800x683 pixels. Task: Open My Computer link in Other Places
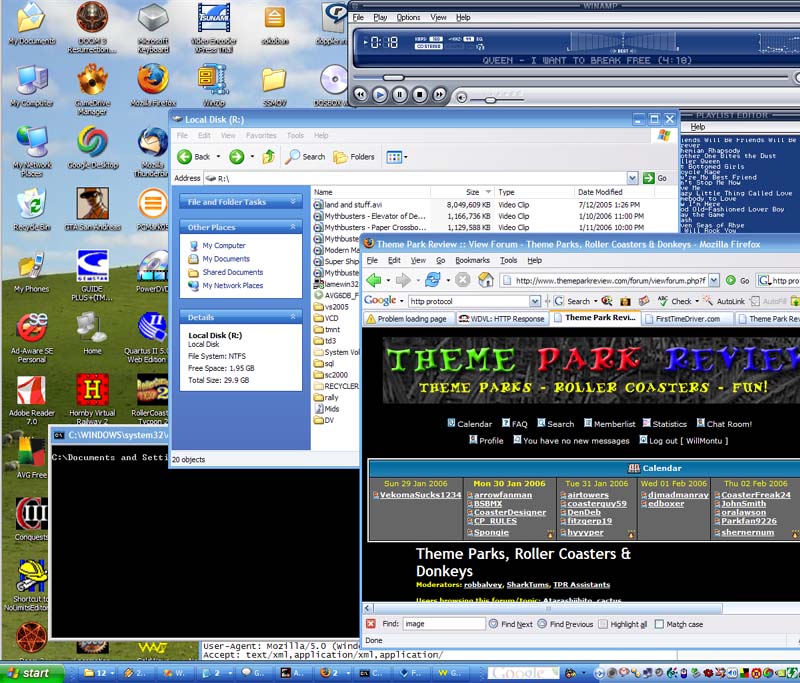pos(224,245)
